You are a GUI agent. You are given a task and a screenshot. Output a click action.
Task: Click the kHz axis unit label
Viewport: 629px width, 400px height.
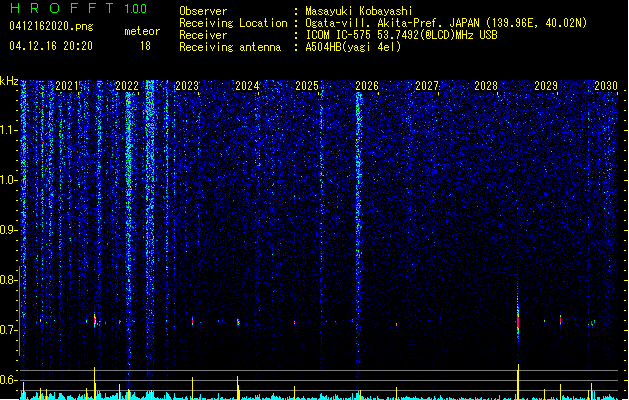[x=9, y=81]
